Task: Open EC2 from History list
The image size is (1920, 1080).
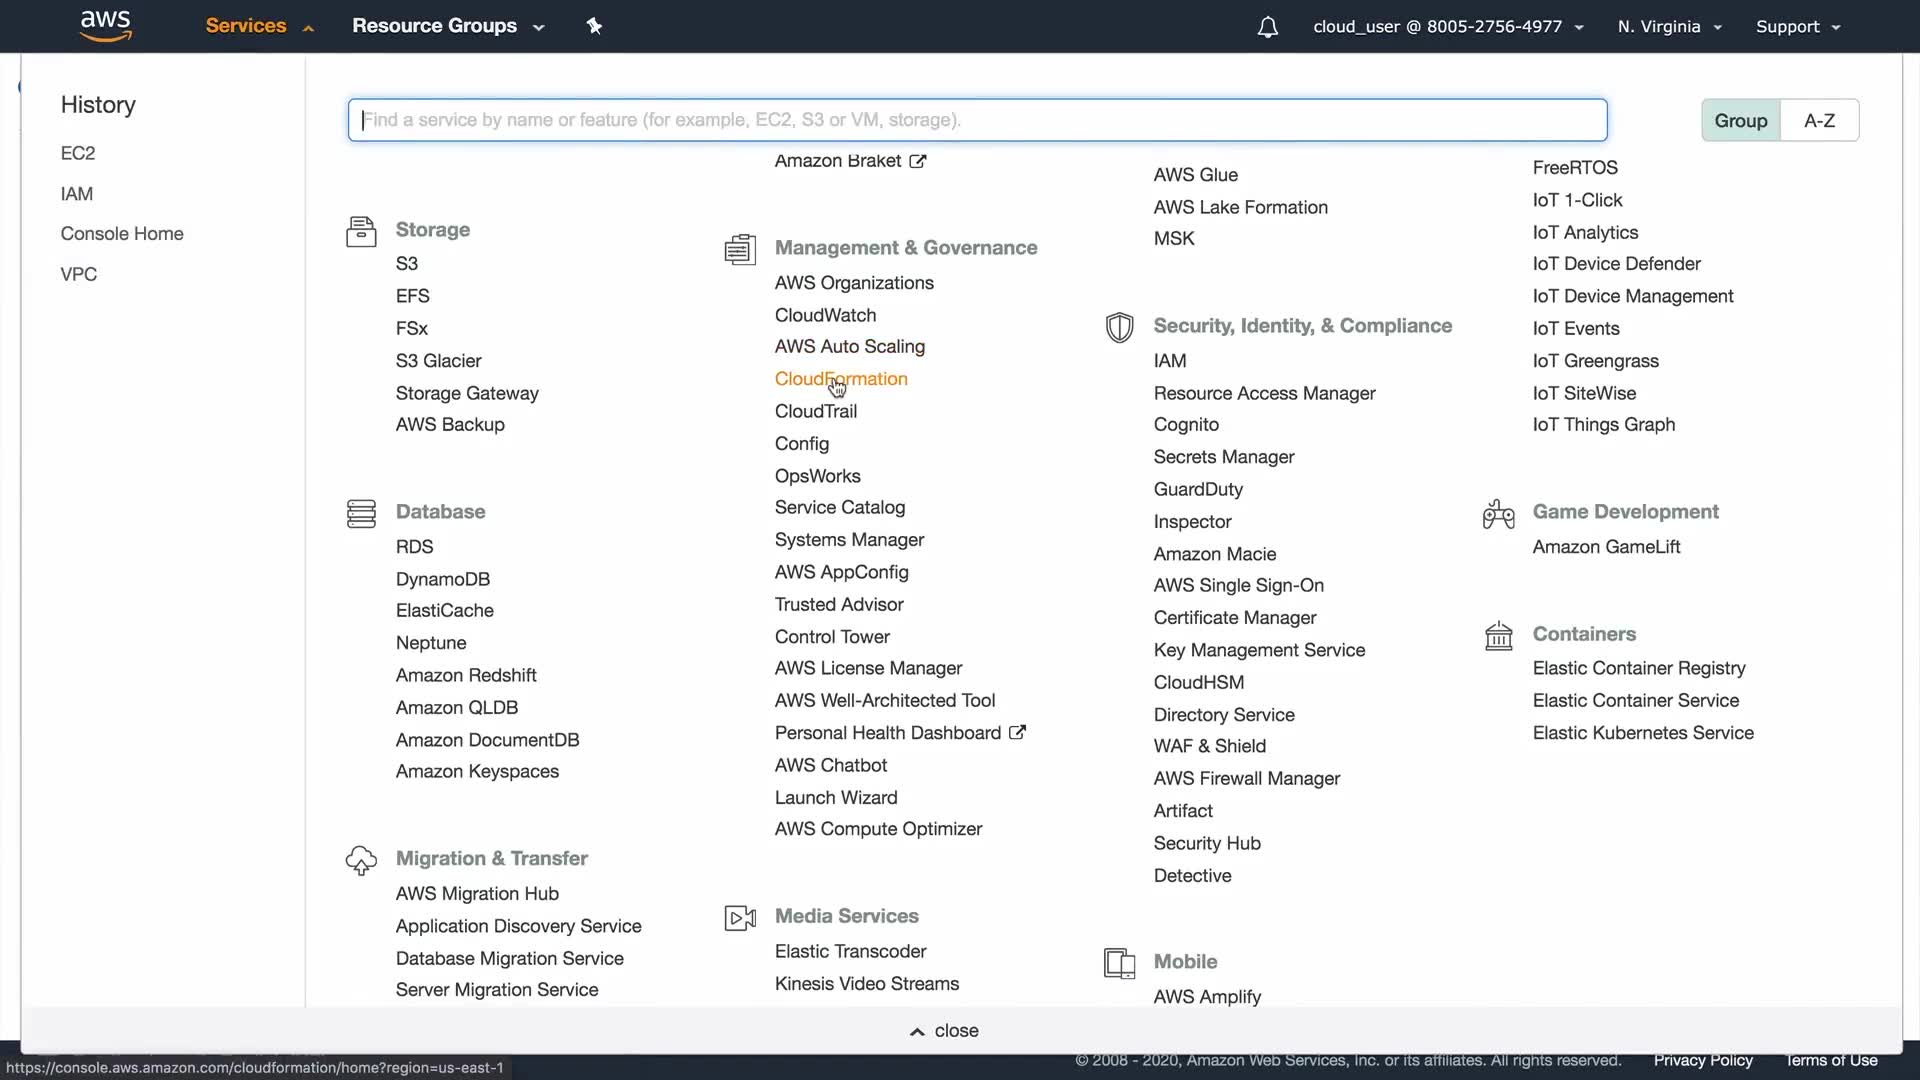Action: click(x=78, y=153)
